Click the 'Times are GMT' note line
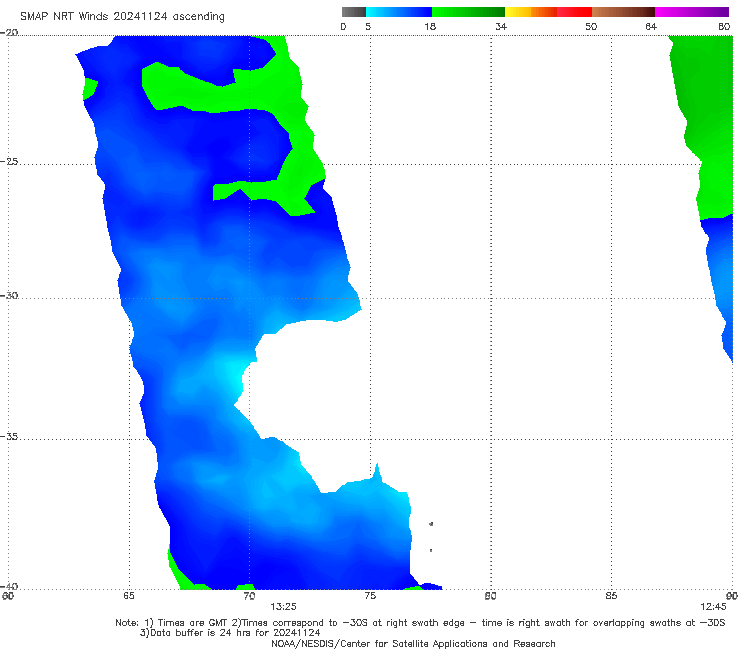Image resolution: width=740 pixels, height=650 pixels. (x=420, y=623)
